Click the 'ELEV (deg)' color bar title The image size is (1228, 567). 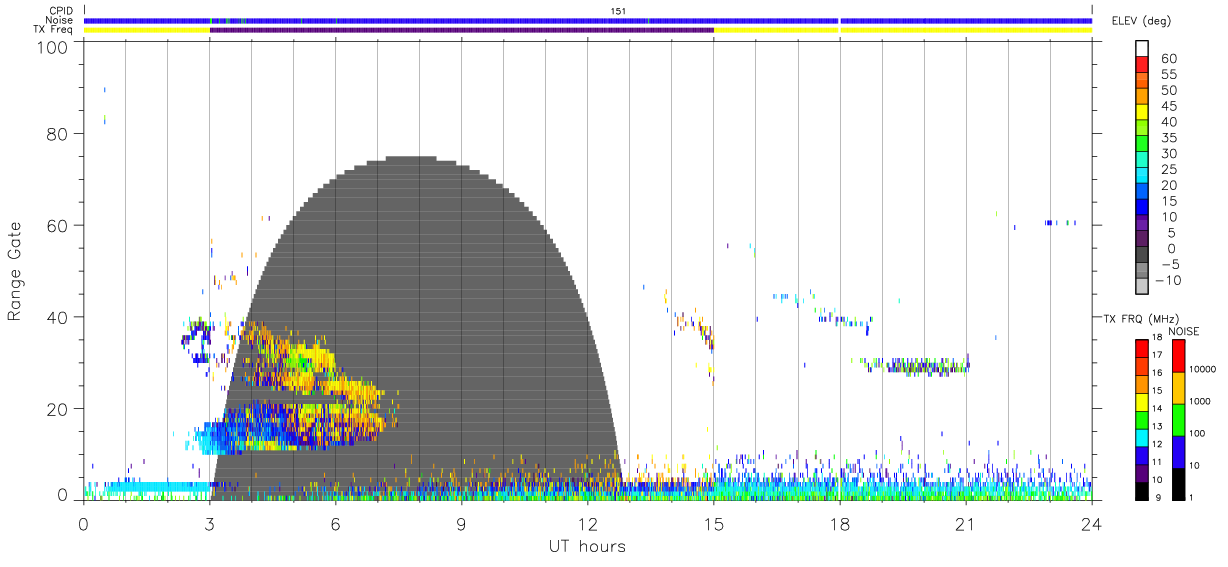(x=1141, y=21)
